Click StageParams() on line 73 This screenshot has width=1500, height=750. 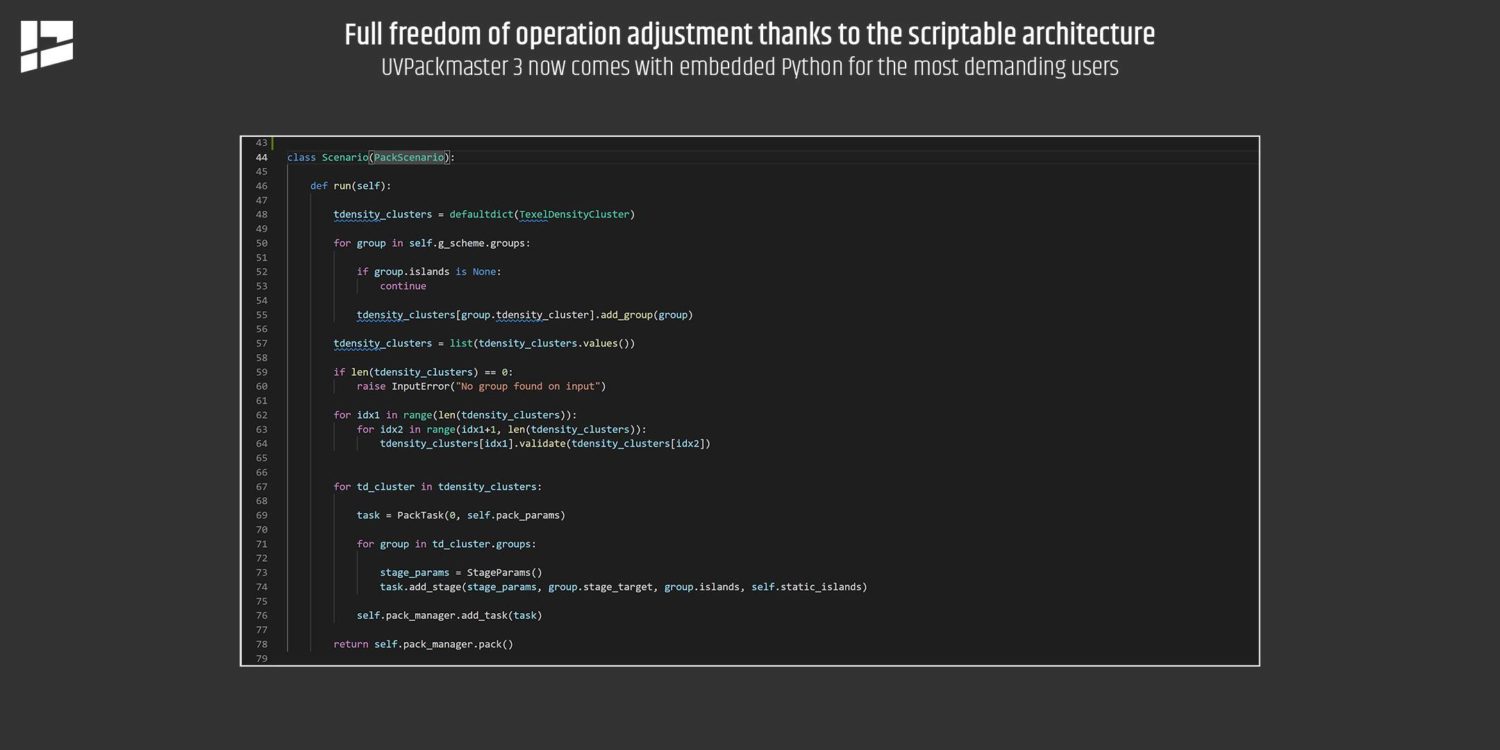[505, 572]
